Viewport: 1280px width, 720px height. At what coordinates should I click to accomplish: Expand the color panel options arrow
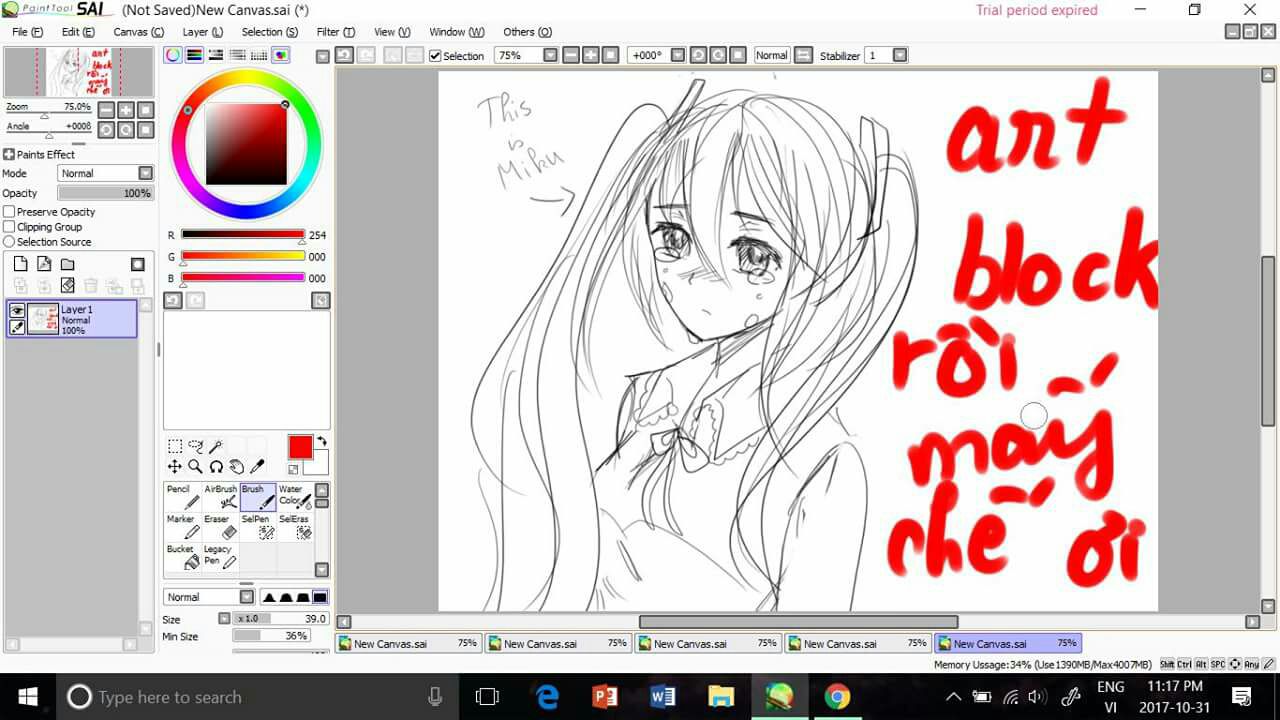[x=322, y=56]
